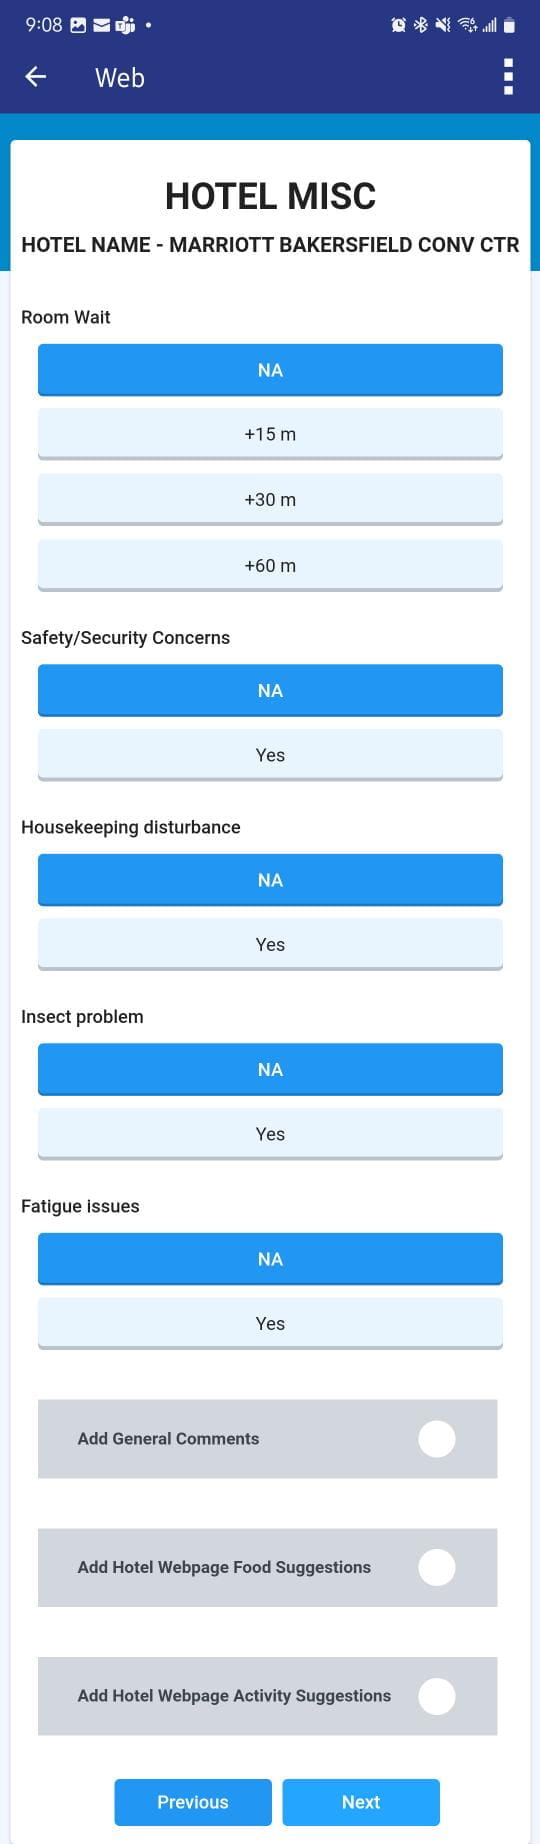Select Yes under Insect problem

(x=270, y=1134)
